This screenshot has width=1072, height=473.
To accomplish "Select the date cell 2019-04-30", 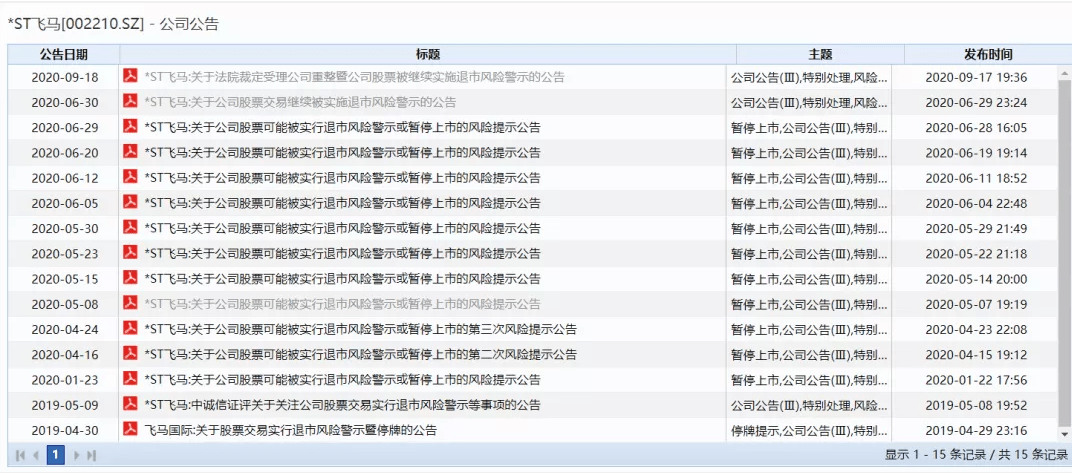I will [x=65, y=431].
